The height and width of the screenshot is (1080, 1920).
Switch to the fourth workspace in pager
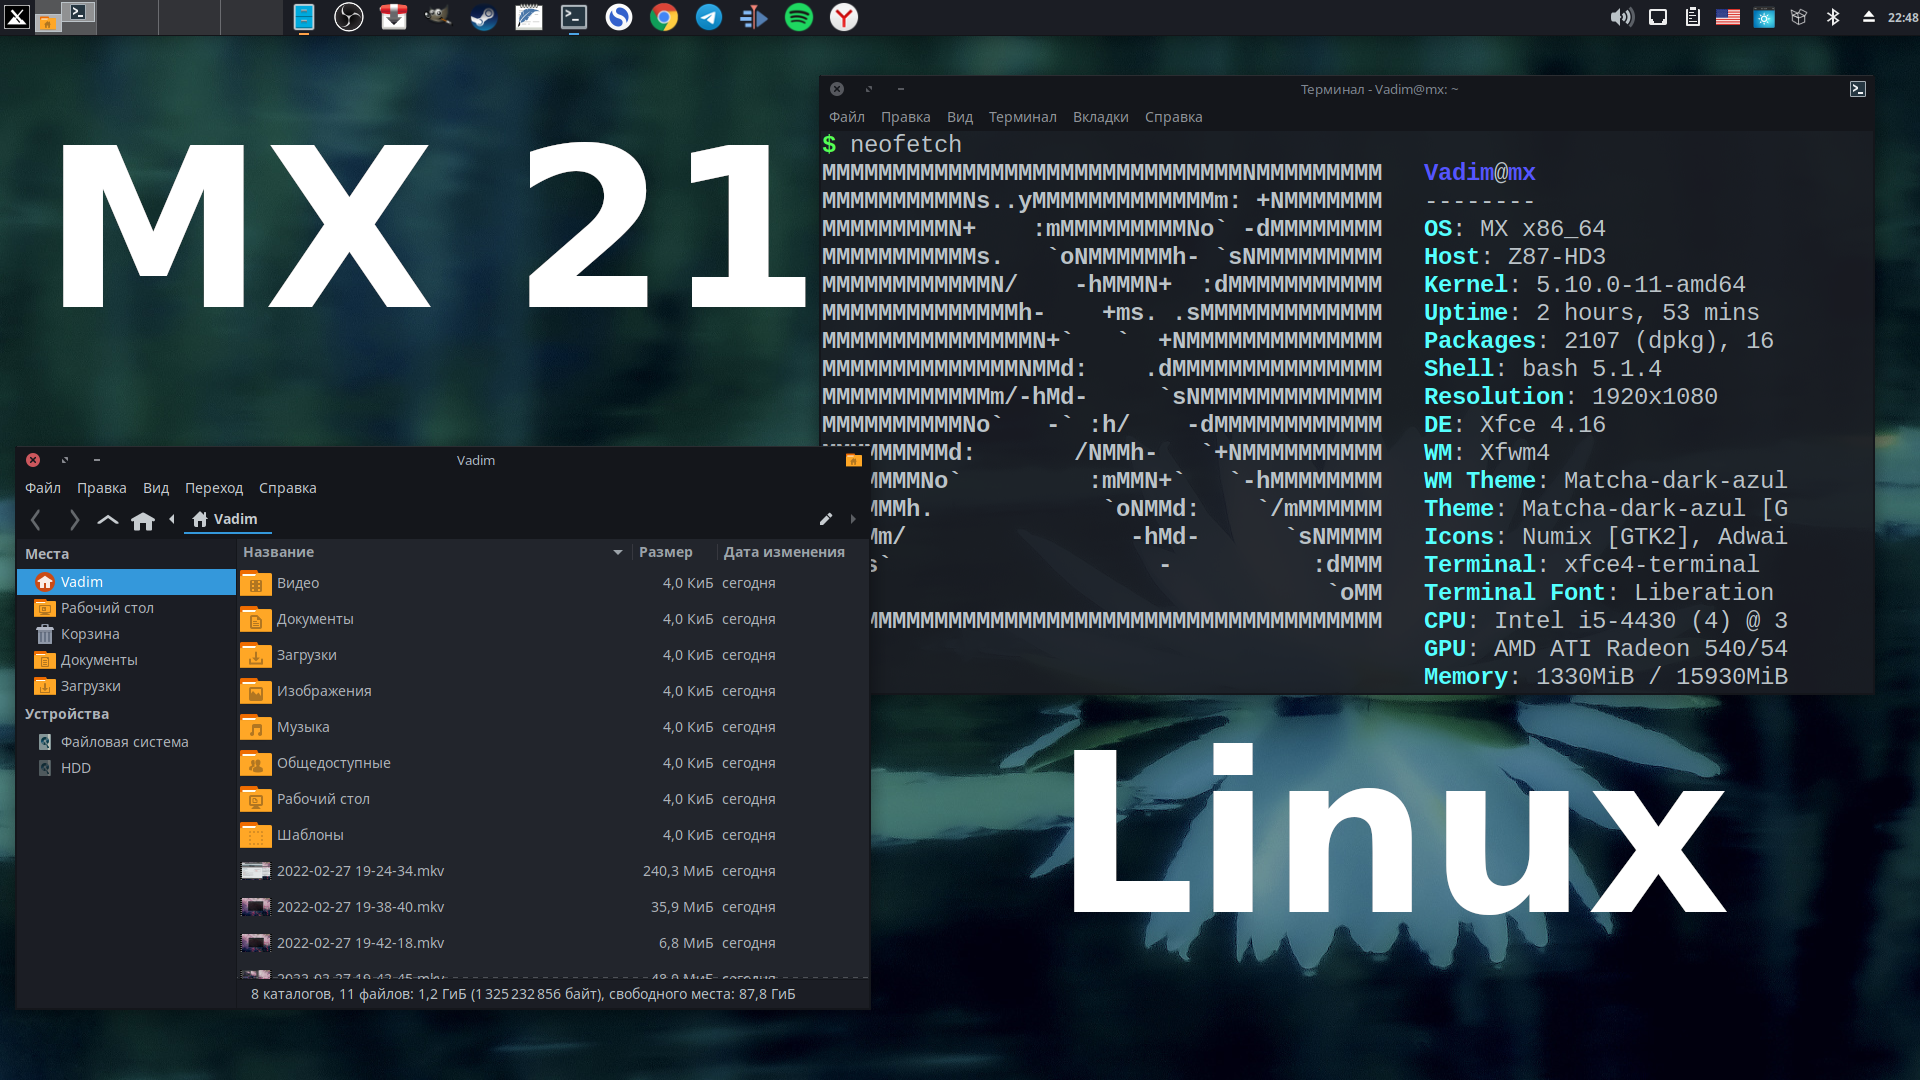(251, 17)
